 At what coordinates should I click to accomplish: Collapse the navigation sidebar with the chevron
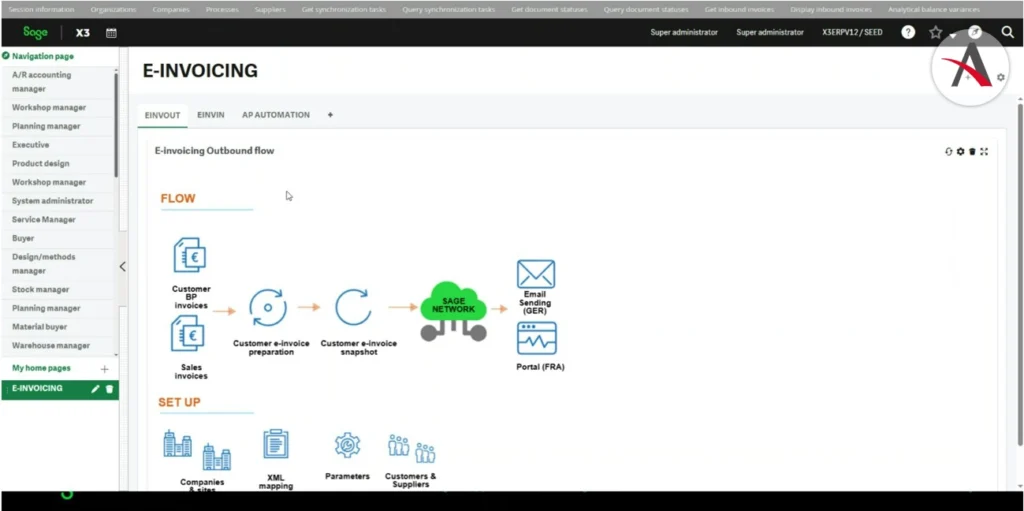122,267
